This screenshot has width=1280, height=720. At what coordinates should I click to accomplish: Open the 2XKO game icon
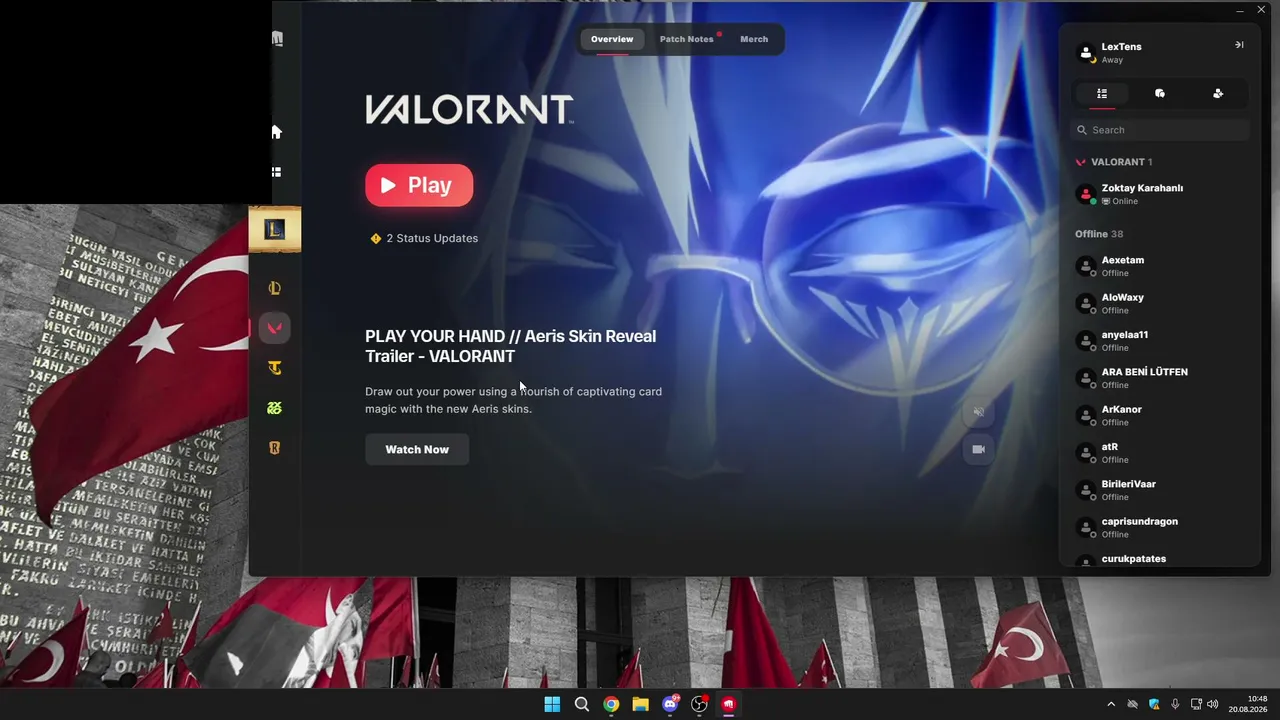click(x=275, y=408)
